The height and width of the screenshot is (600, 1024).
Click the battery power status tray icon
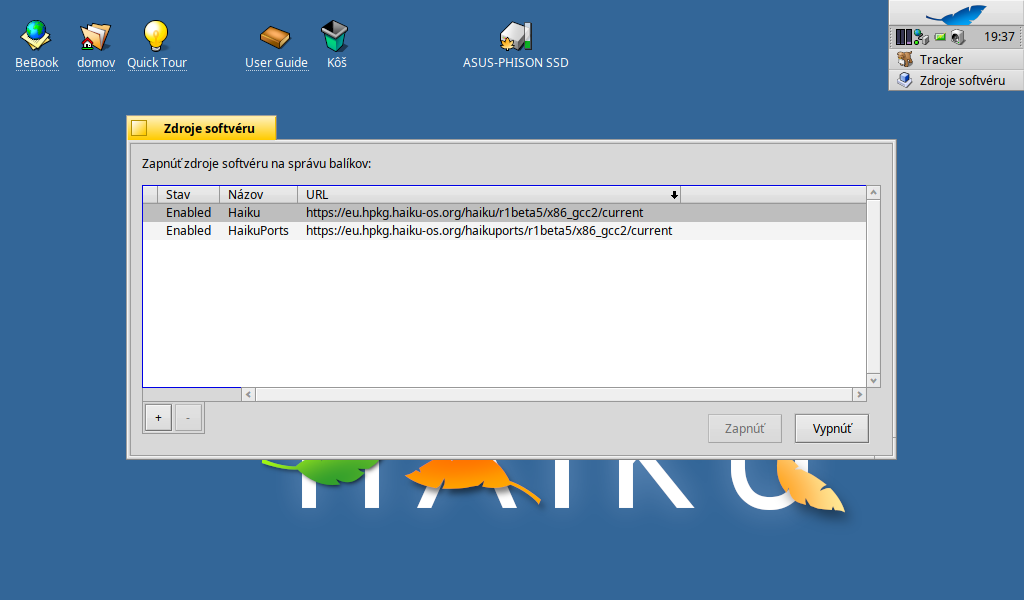[940, 37]
